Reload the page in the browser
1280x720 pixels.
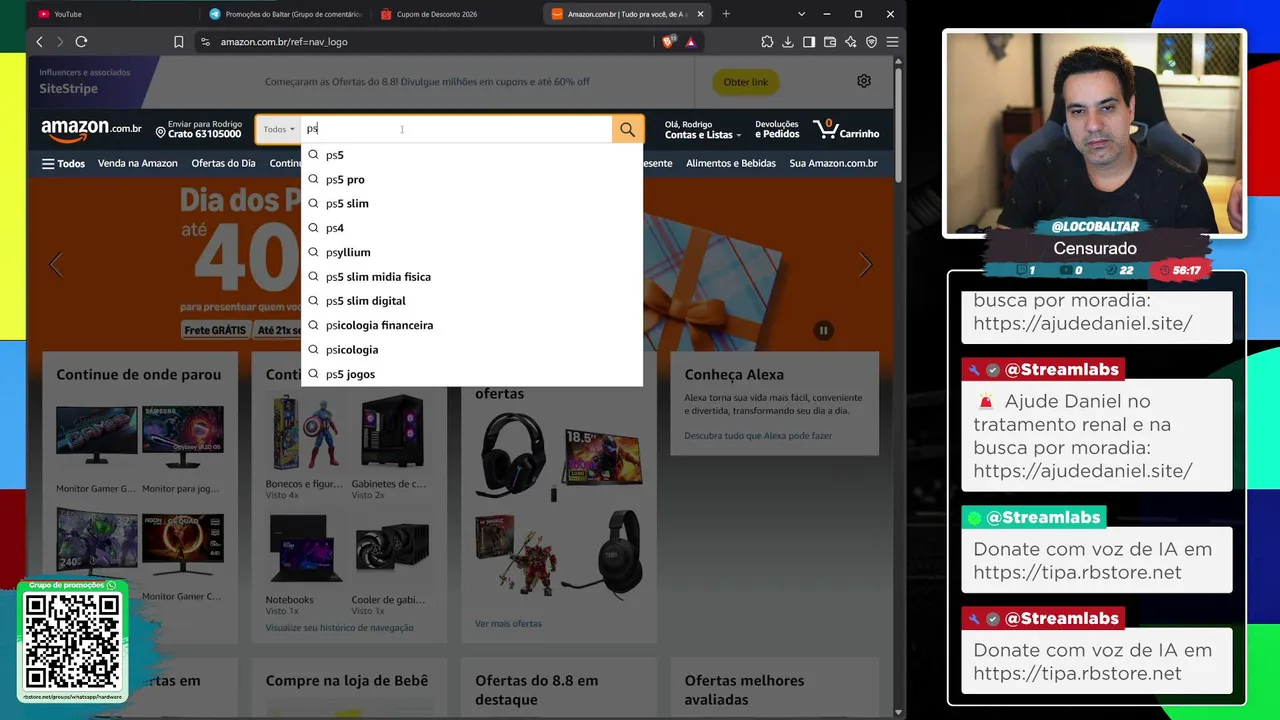pos(81,42)
